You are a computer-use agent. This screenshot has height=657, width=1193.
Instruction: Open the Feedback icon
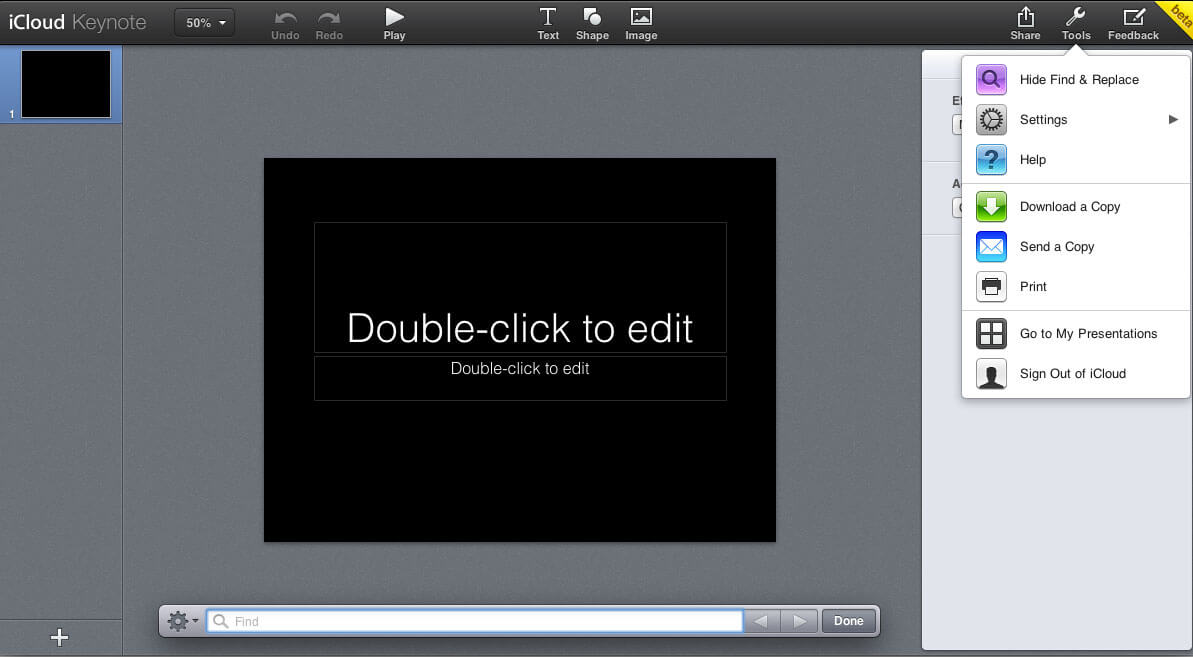tap(1133, 17)
